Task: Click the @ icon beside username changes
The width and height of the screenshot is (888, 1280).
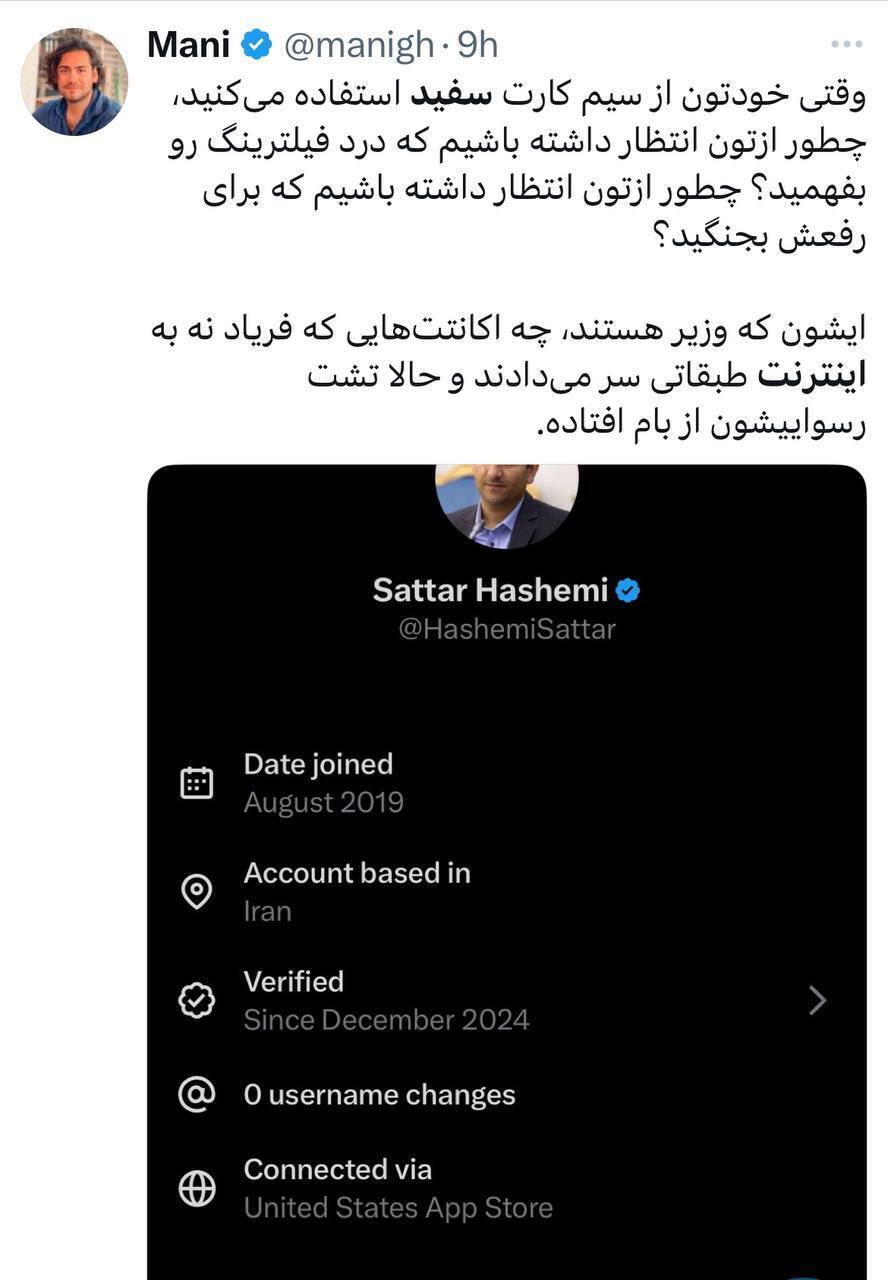Action: (199, 1094)
